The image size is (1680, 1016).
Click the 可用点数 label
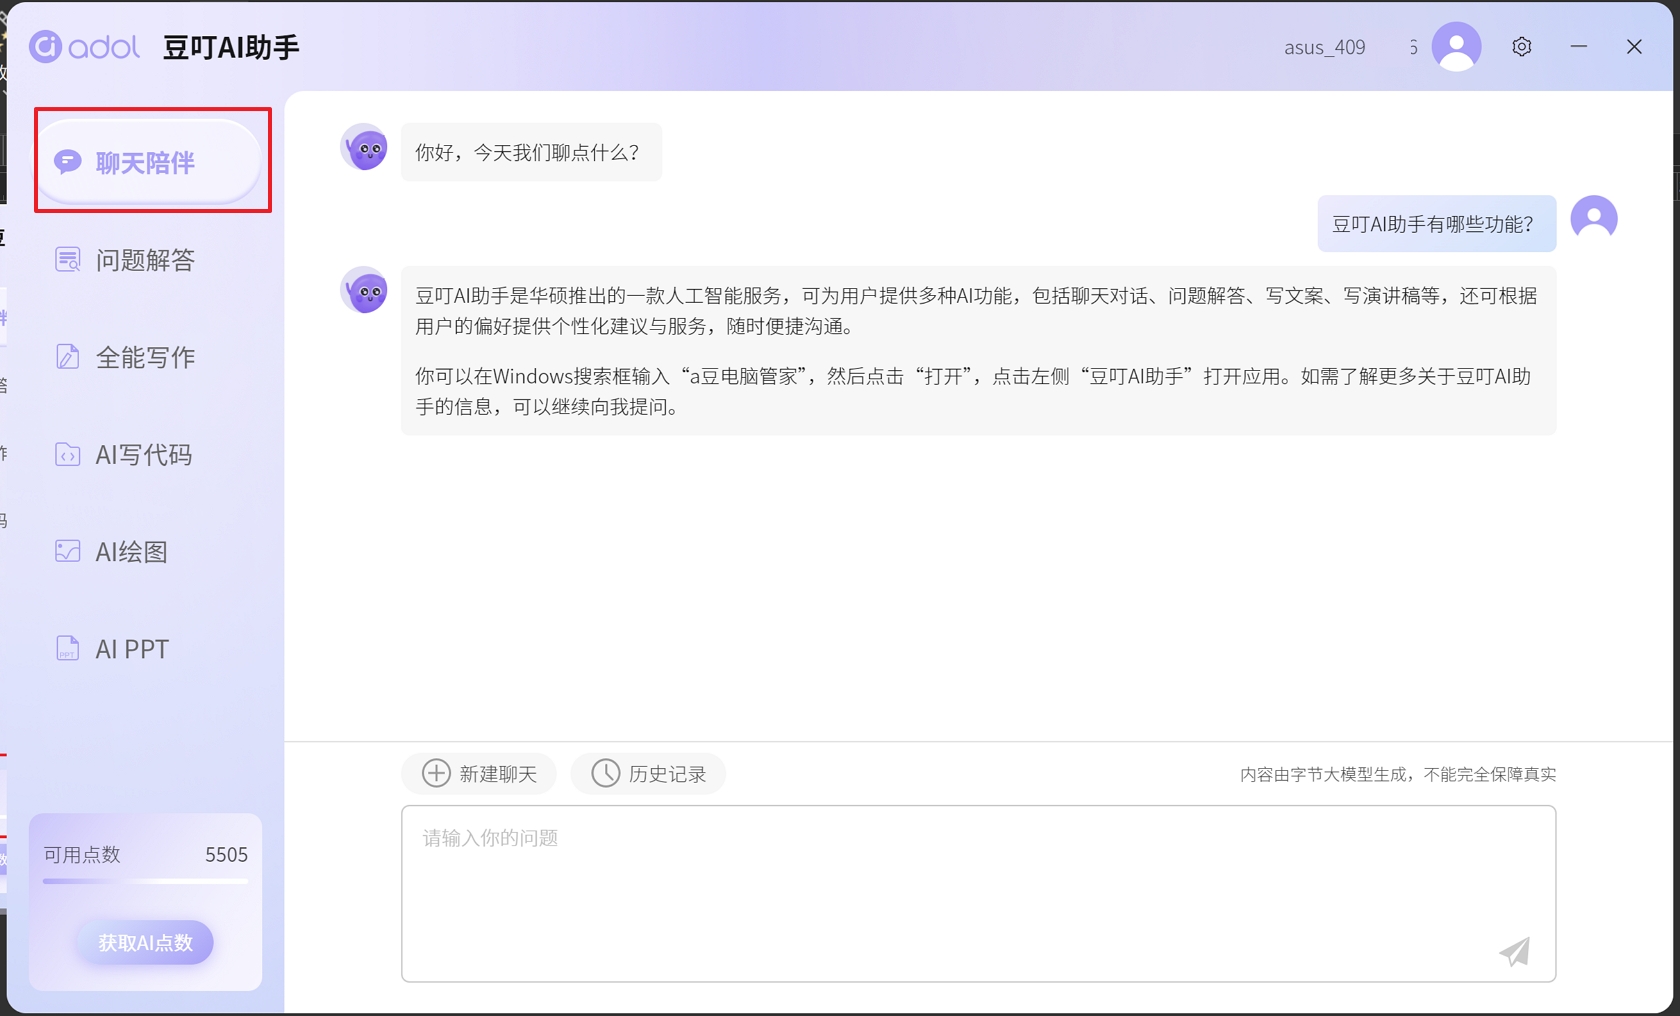pyautogui.click(x=82, y=855)
